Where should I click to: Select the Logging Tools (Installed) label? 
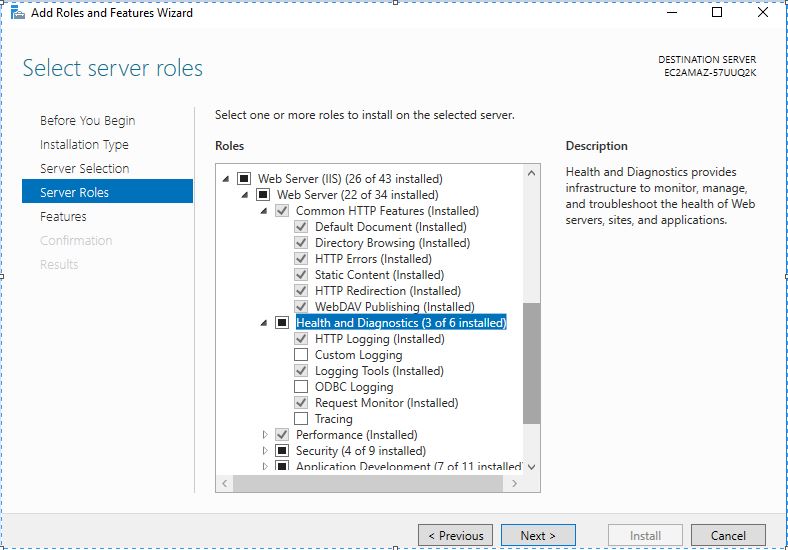pos(379,371)
